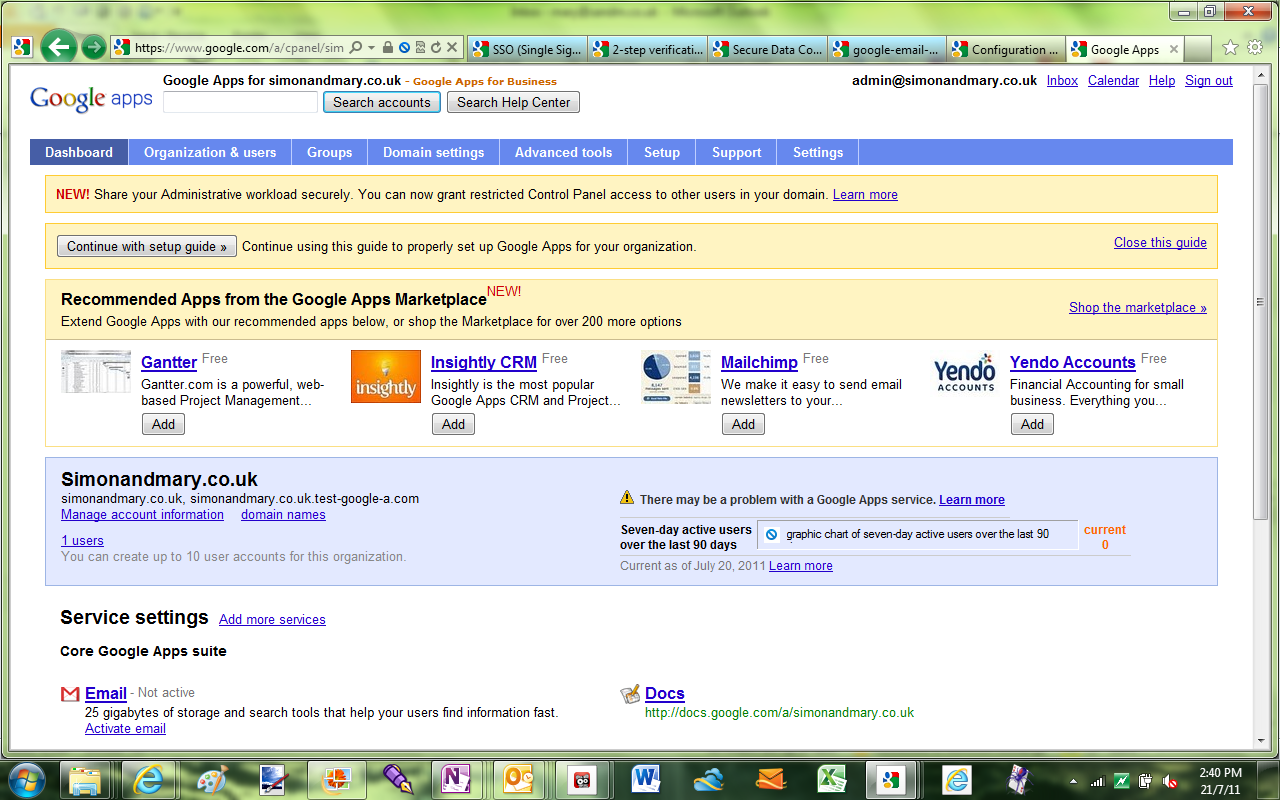Open the Dashboard navigation tab
Screen dimensions: 1280x800
click(x=79, y=152)
